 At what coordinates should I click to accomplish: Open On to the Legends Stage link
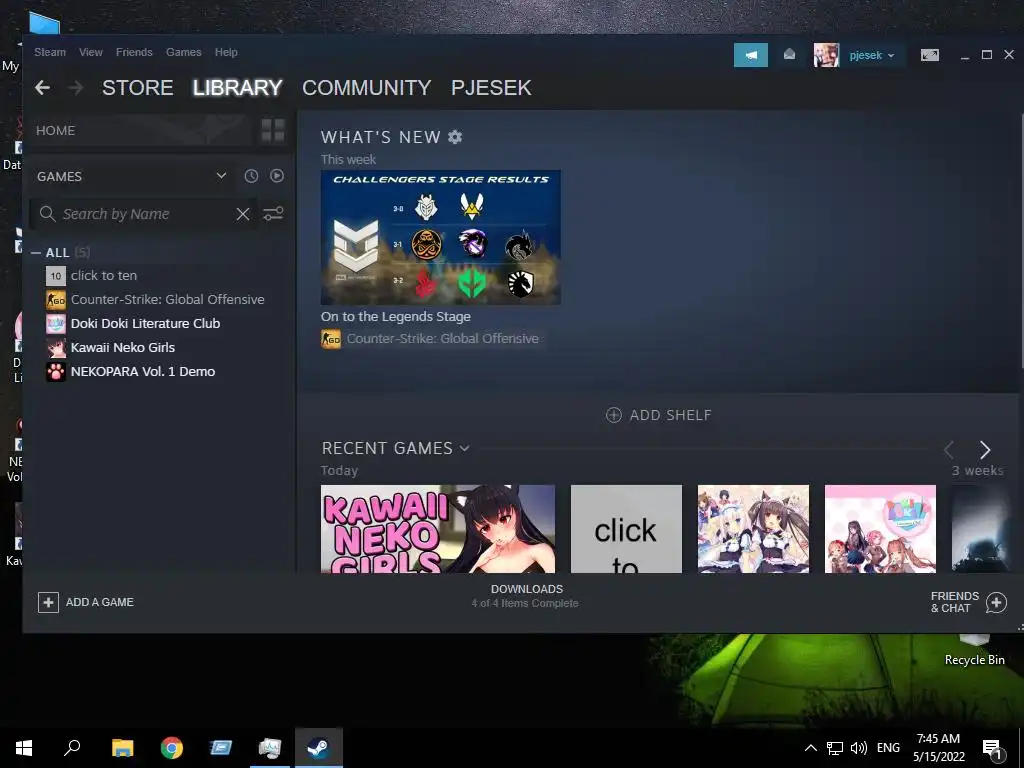396,317
